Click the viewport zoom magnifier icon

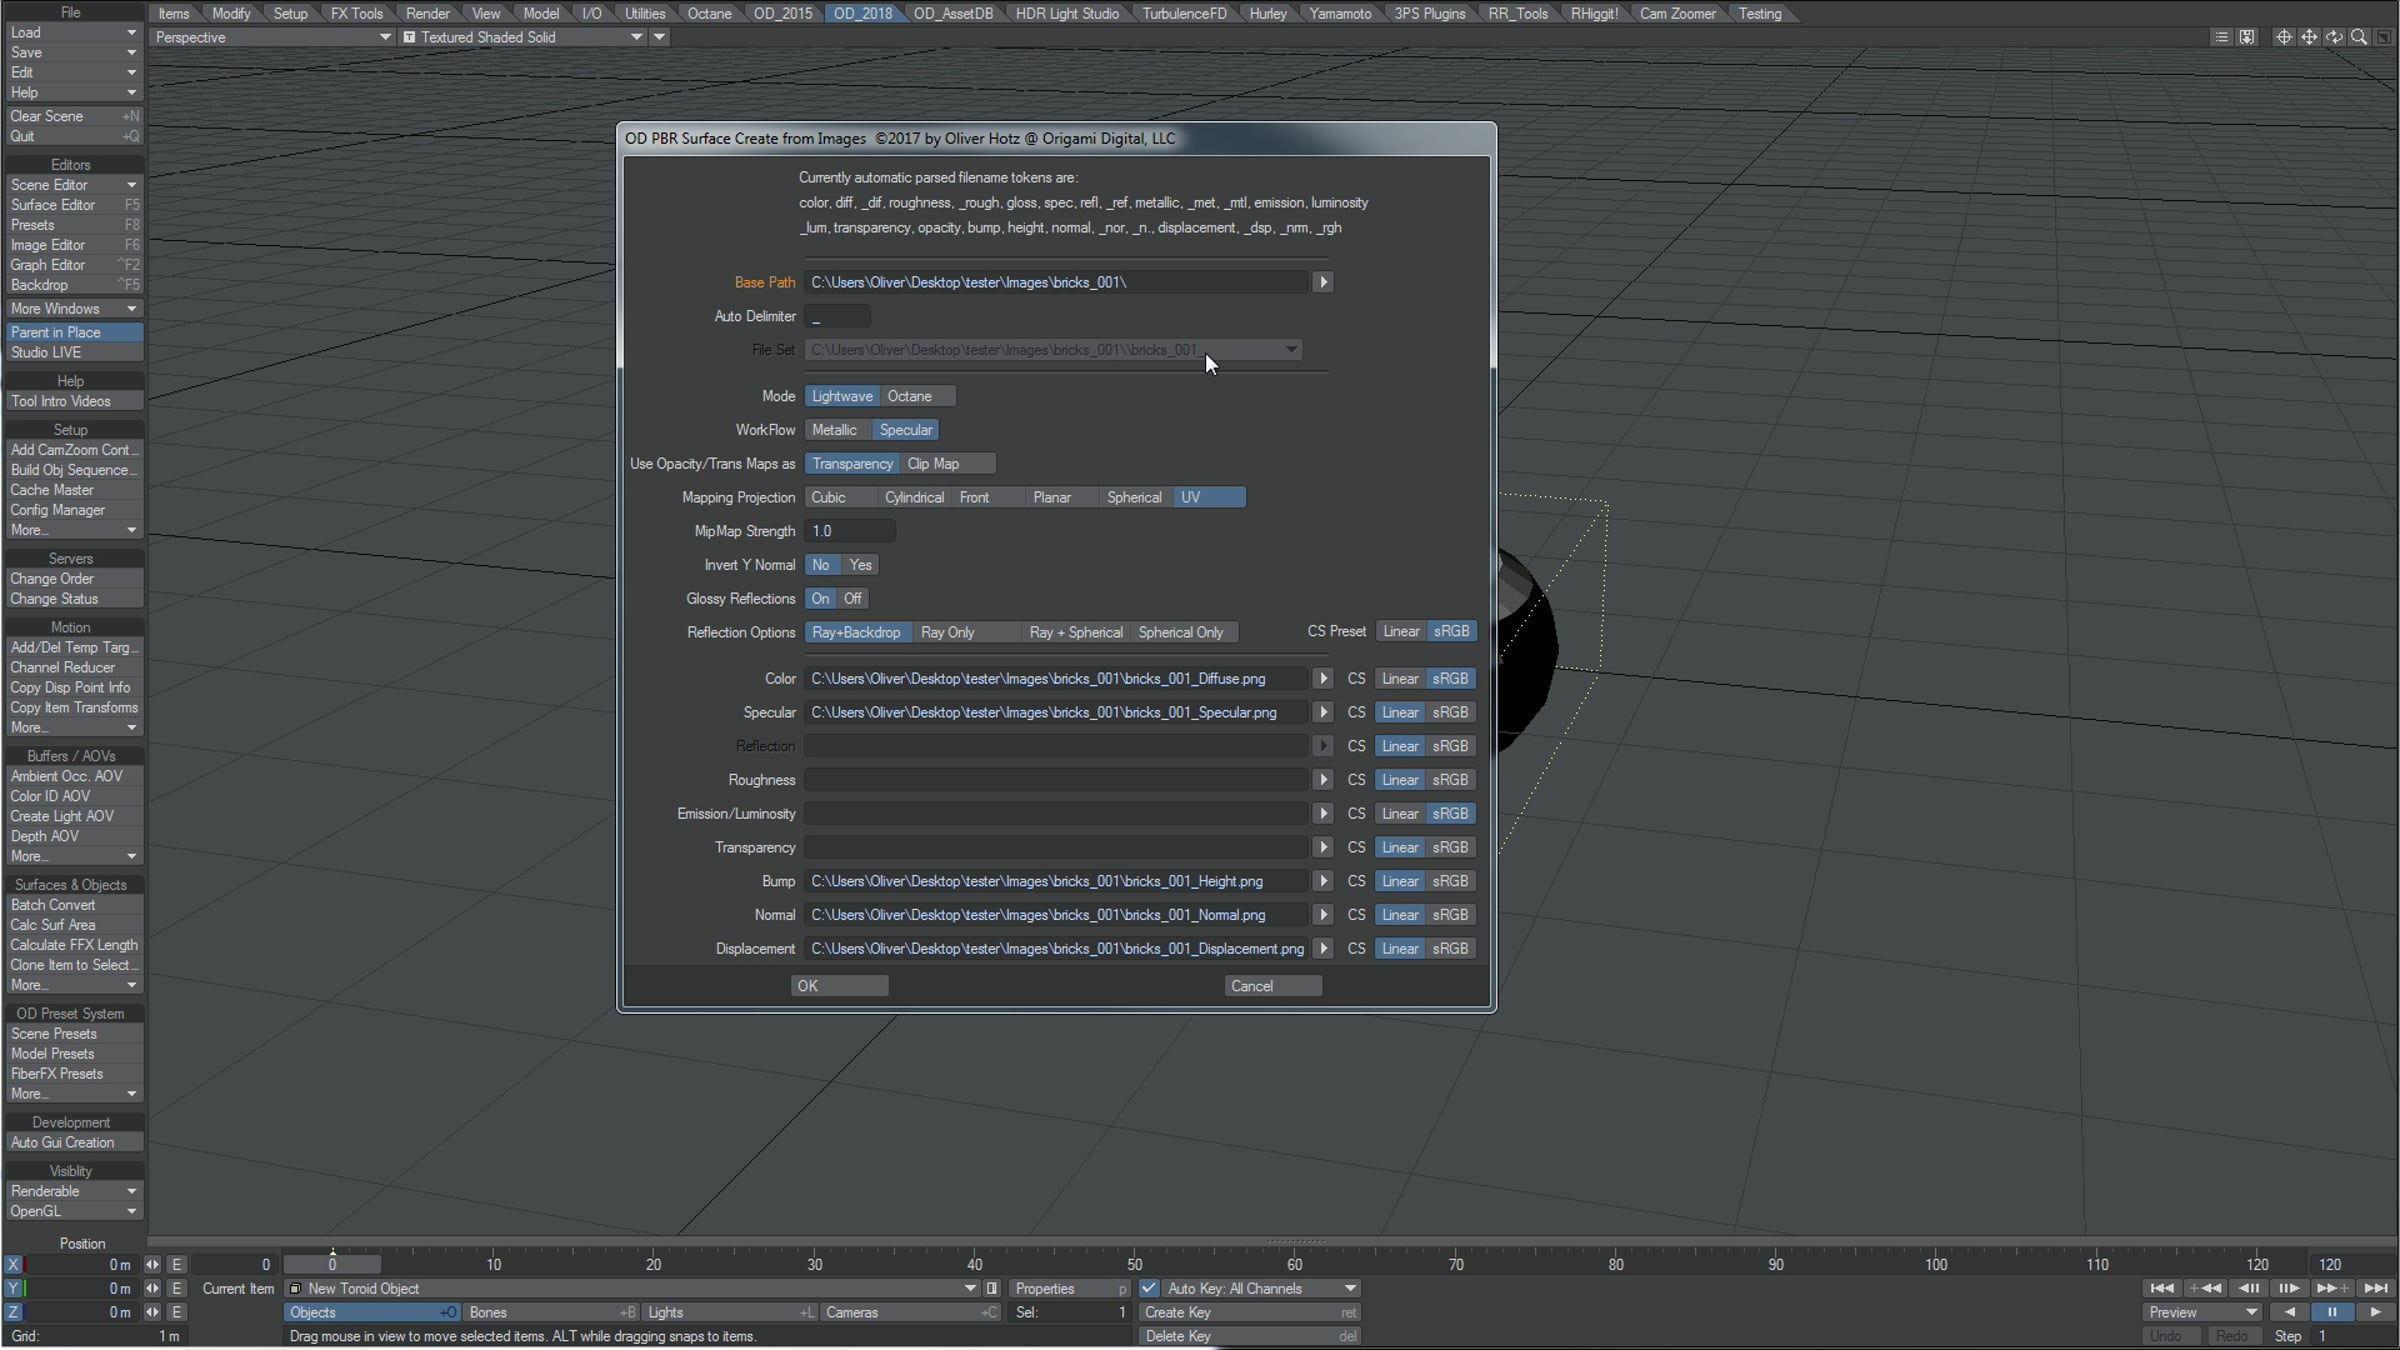(2359, 37)
